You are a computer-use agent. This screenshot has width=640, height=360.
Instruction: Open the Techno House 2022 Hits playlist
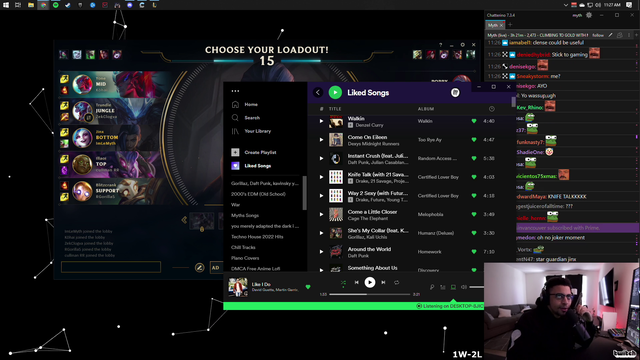tap(257, 237)
